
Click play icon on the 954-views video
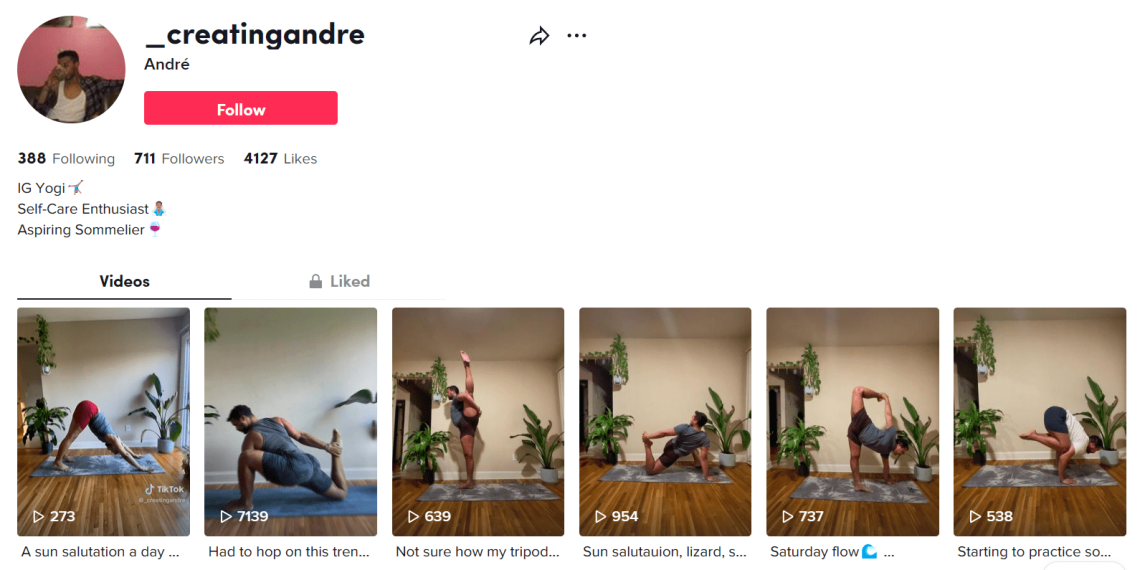click(601, 516)
